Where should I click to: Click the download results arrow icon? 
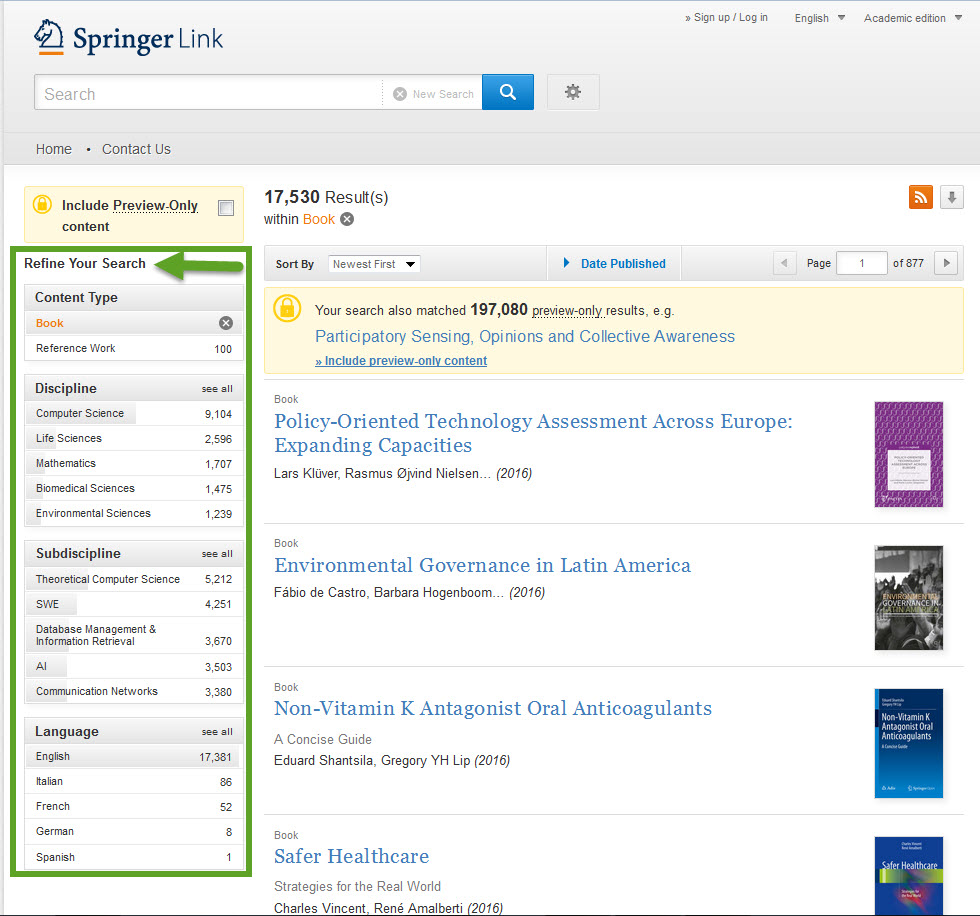click(x=951, y=197)
